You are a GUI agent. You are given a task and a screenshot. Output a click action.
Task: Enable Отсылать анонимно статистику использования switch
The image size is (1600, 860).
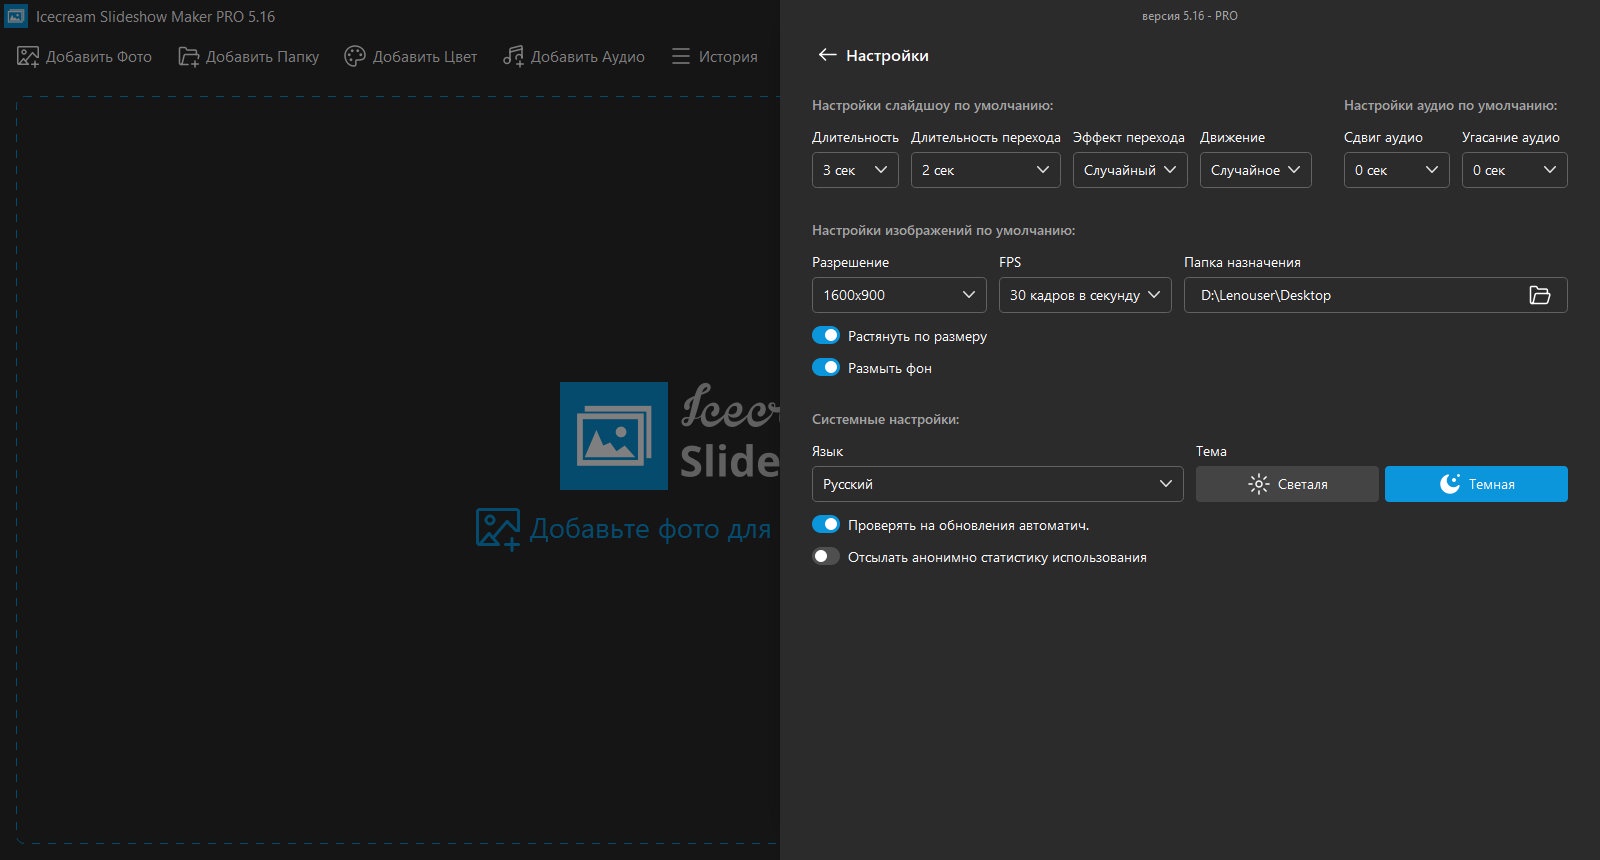point(826,556)
